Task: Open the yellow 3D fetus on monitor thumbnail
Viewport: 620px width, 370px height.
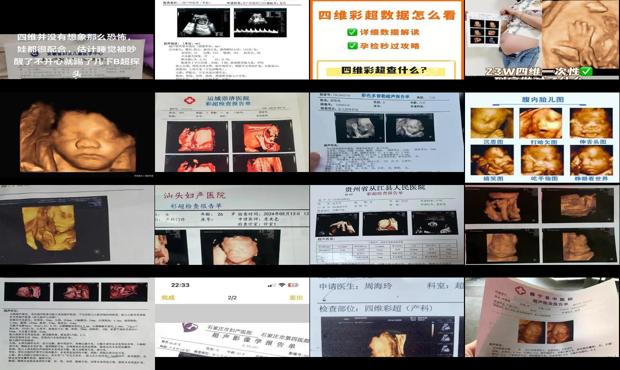Action: pos(77,225)
